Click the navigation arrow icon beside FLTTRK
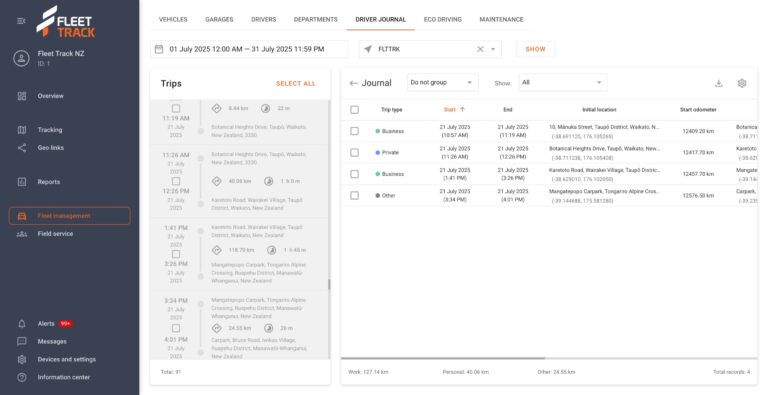The image size is (768, 395). (368, 49)
